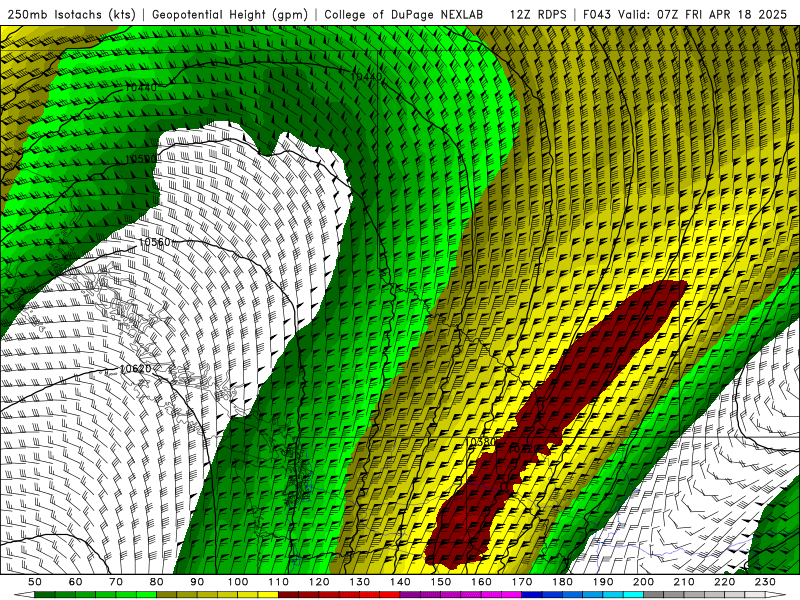The image size is (800, 600).
Task: Pick the bright green swatch just before 80
Action: click(x=146, y=594)
